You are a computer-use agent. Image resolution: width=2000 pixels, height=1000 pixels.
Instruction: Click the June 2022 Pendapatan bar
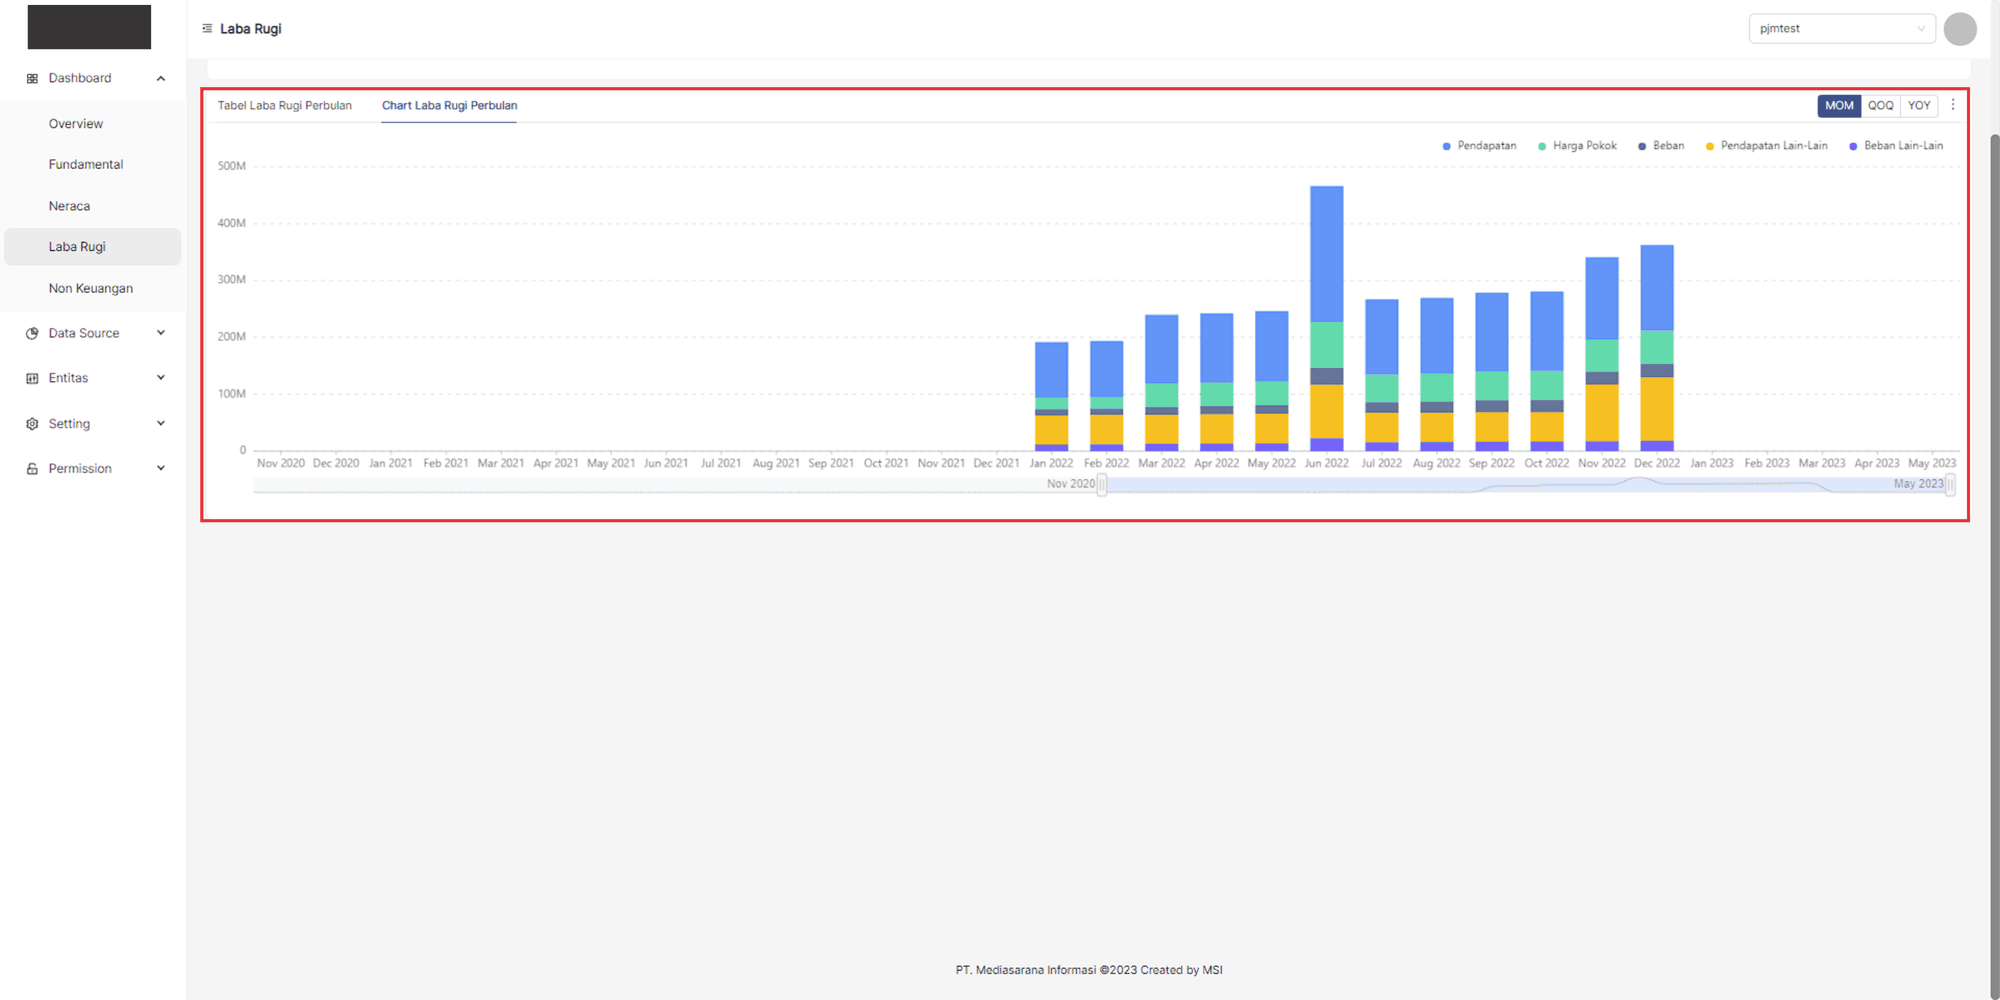click(1326, 253)
